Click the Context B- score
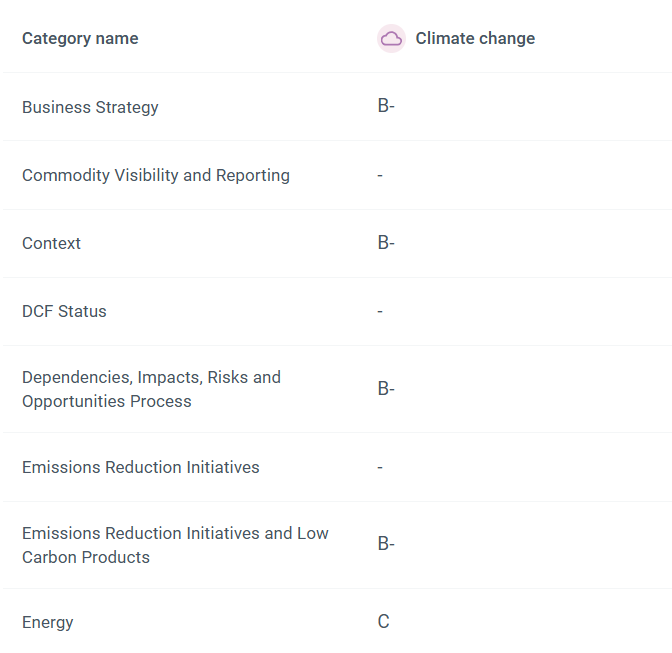This screenshot has width=672, height=653. pyautogui.click(x=386, y=242)
